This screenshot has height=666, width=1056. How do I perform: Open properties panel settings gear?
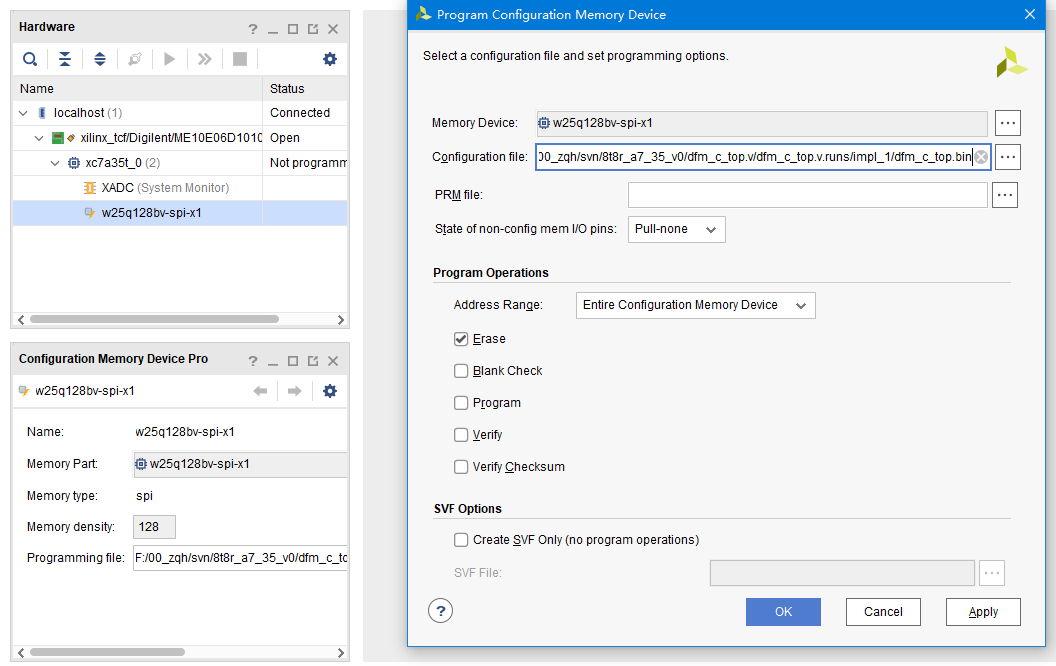pos(330,391)
